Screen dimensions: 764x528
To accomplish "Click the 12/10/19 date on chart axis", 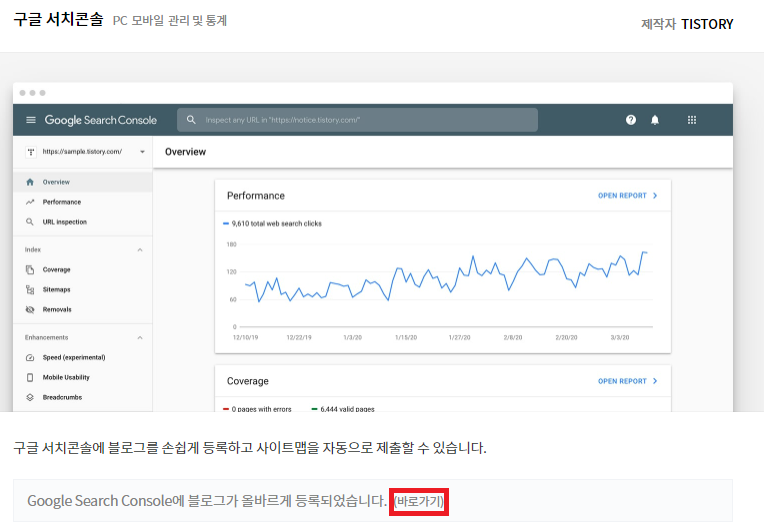I will pos(246,338).
